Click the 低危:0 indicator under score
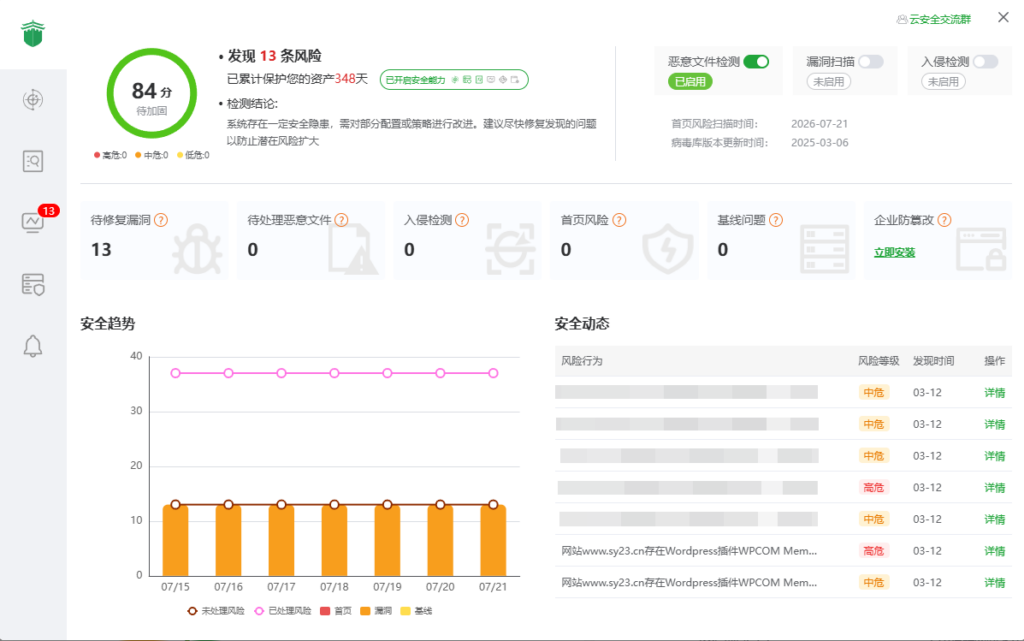The image size is (1024, 641). click(193, 155)
